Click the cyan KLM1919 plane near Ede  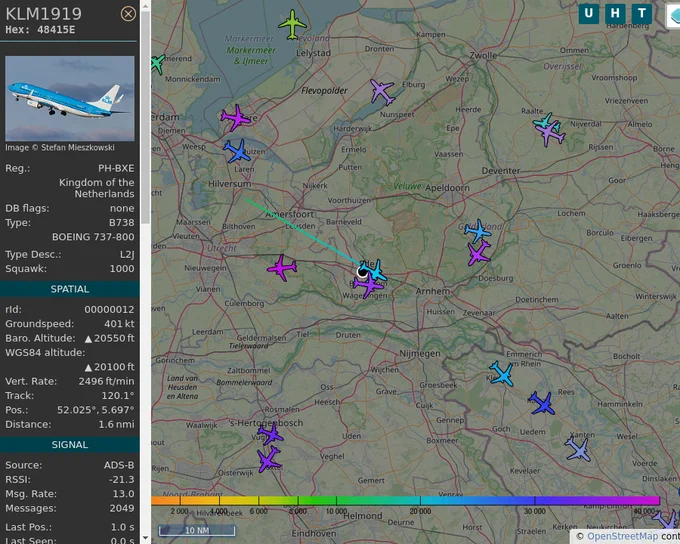pos(376,271)
